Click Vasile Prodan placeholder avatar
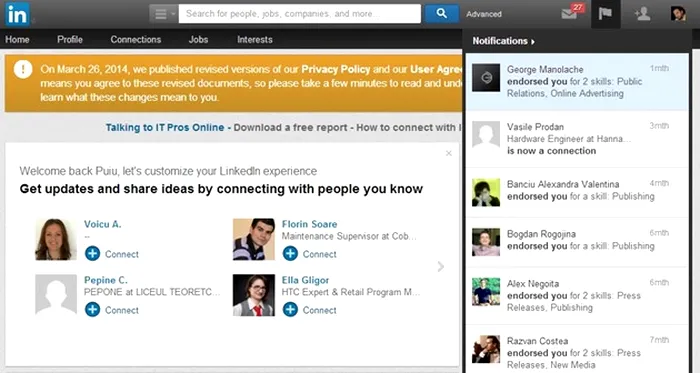The width and height of the screenshot is (700, 373). click(x=486, y=135)
